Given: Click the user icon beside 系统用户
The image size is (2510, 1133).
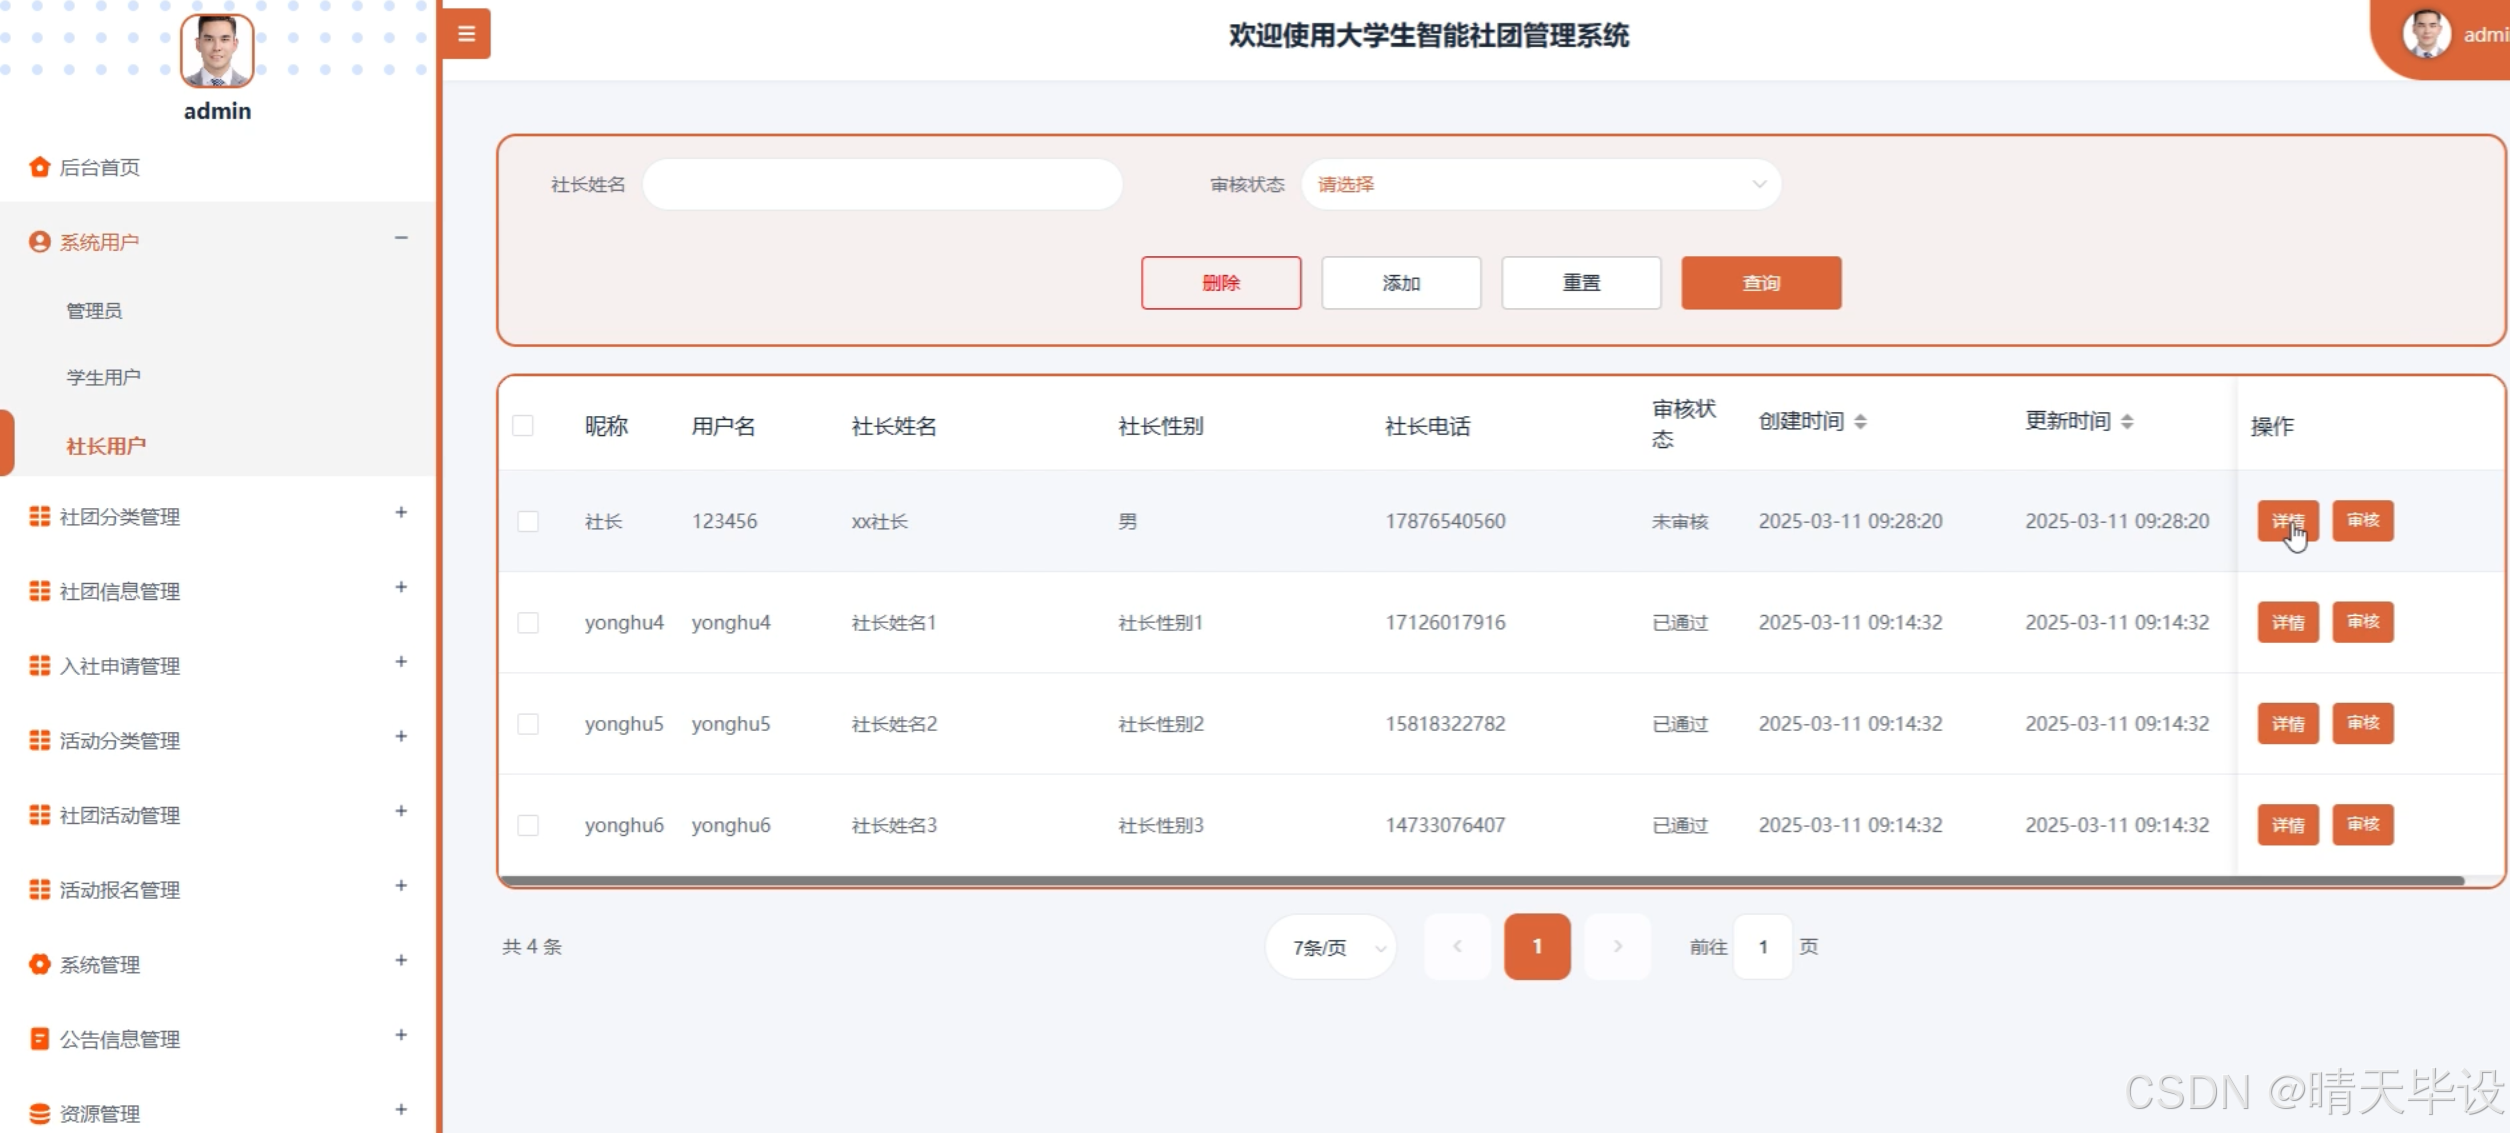Looking at the screenshot, I should (x=39, y=242).
